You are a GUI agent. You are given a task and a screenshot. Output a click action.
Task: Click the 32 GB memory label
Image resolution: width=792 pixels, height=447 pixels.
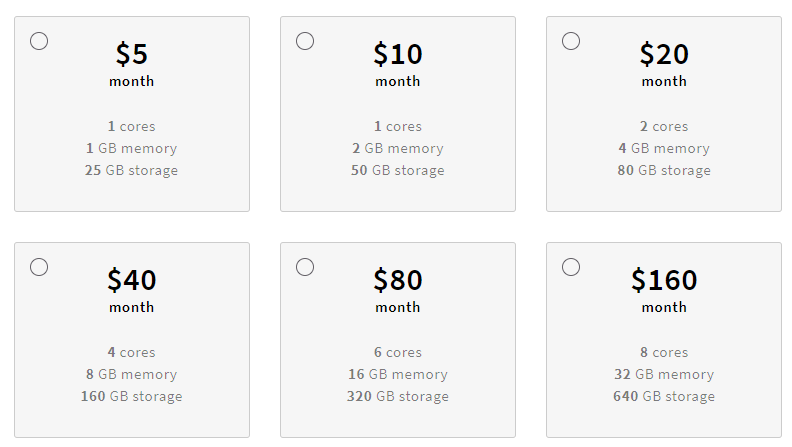tap(664, 375)
